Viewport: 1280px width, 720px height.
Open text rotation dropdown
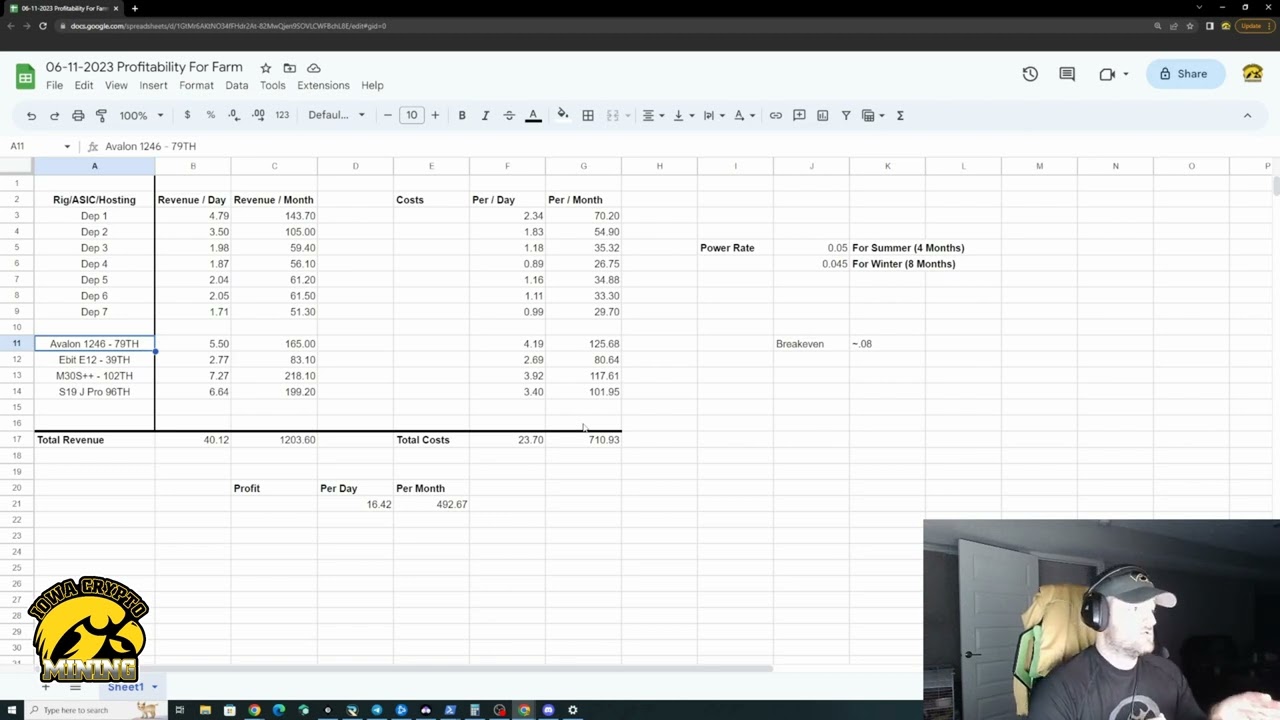pos(743,116)
